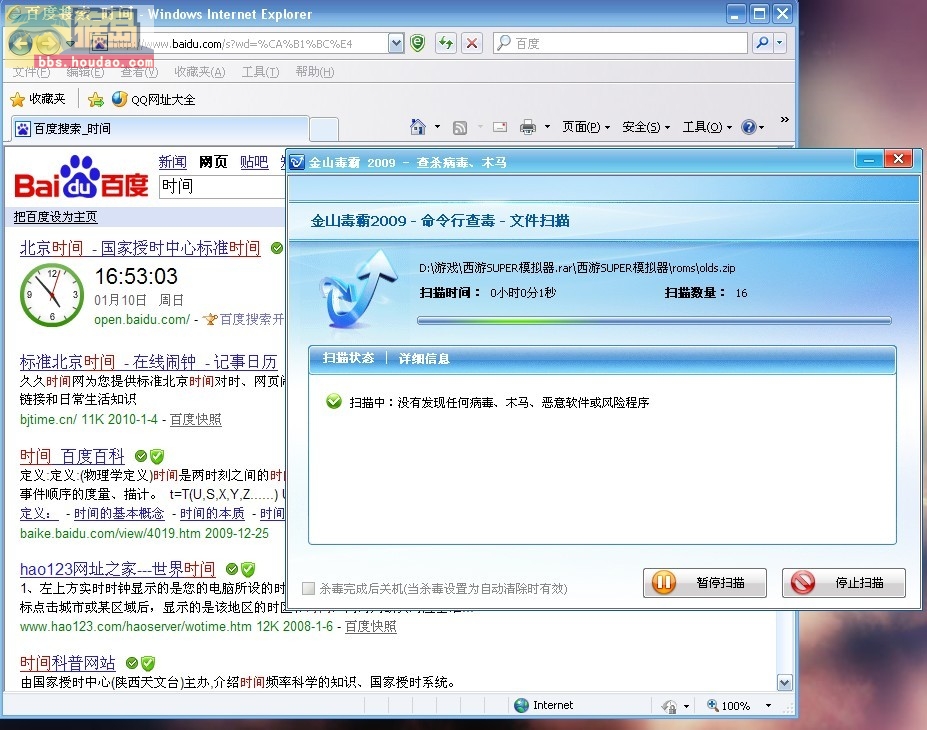
Task: Open the hao123网址之家---世界时间 result
Action: (x=118, y=569)
